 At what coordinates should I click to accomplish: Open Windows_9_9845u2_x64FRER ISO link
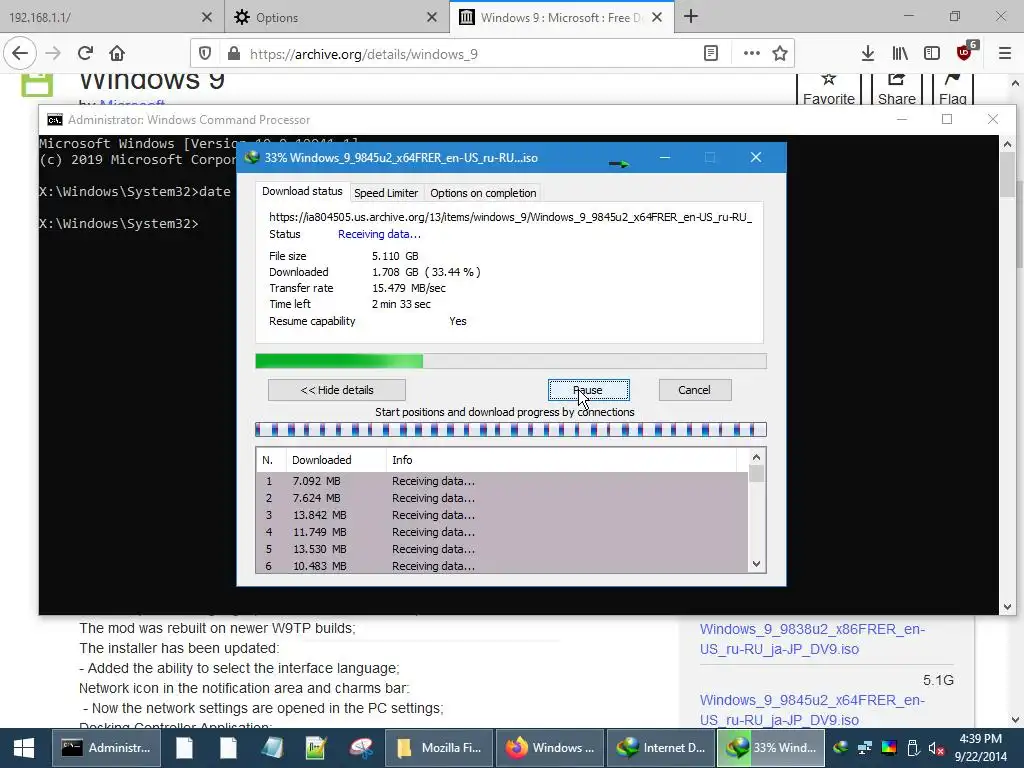pyautogui.click(x=812, y=710)
